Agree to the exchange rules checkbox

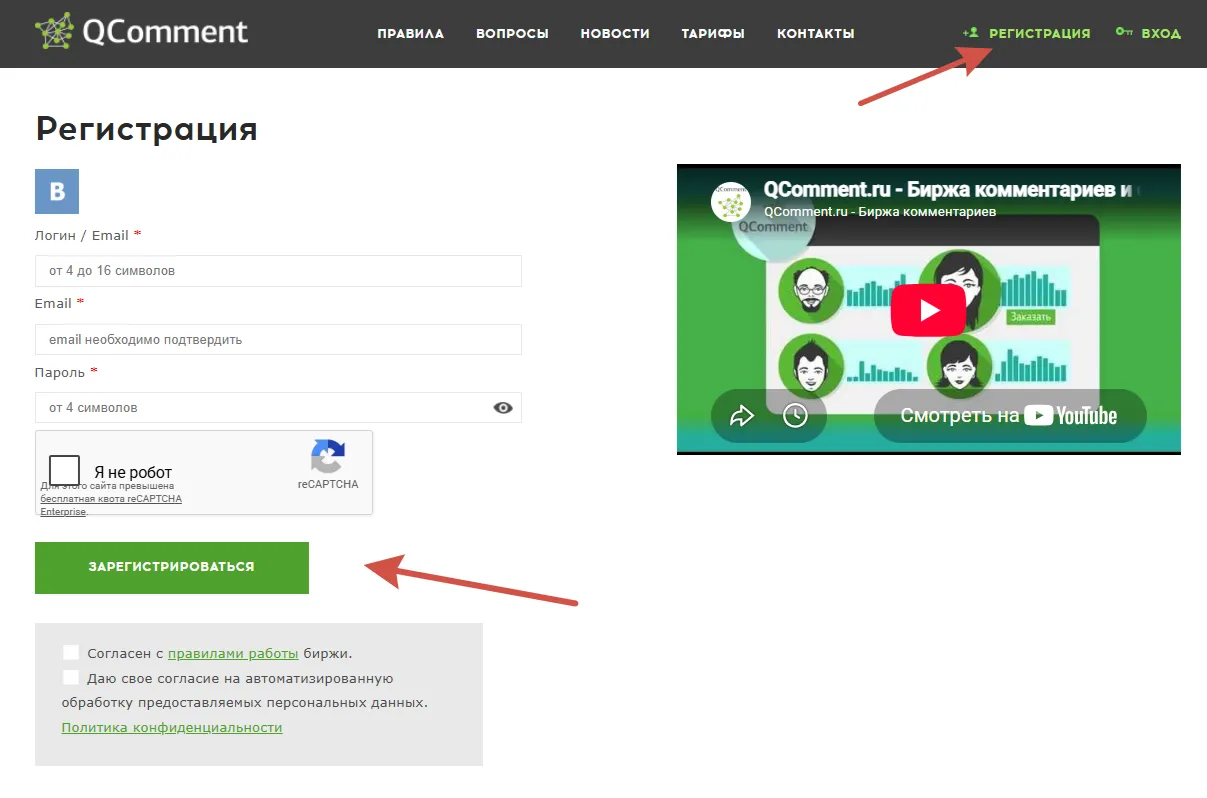coord(70,653)
